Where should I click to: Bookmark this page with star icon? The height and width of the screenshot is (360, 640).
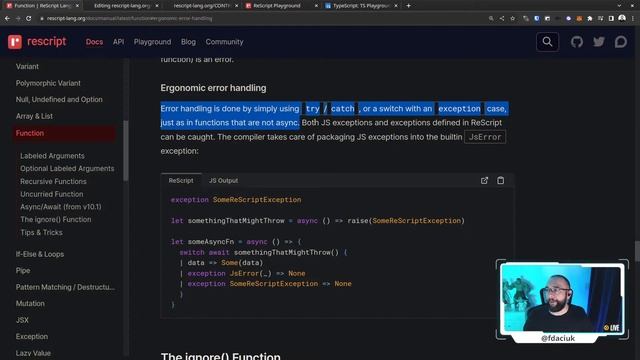[513, 18]
